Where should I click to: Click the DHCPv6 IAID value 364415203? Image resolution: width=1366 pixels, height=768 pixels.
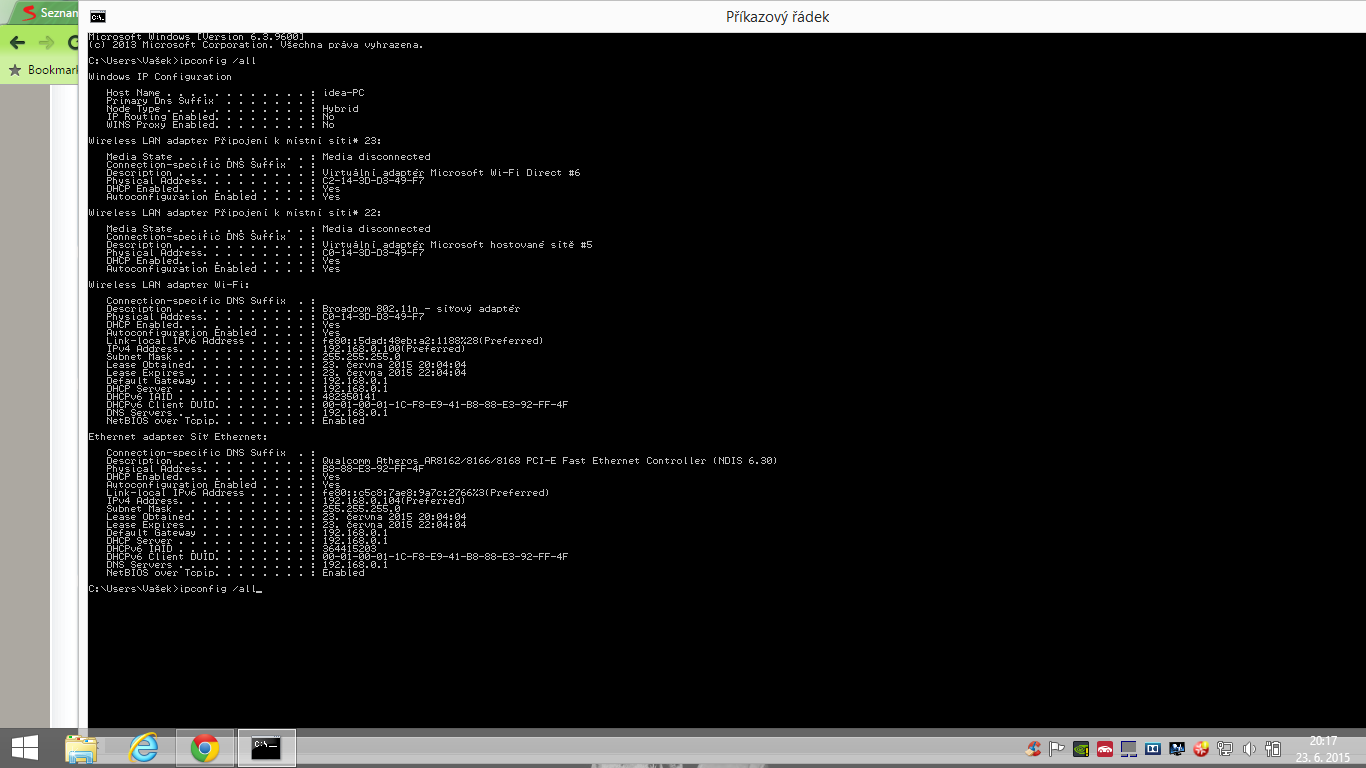coord(349,549)
